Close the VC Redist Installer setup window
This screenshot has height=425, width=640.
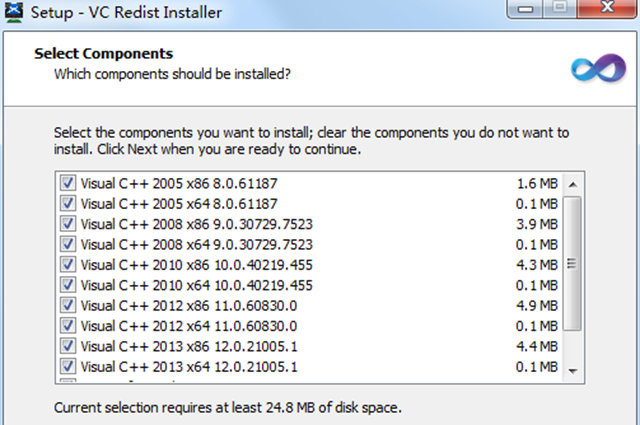(x=607, y=7)
